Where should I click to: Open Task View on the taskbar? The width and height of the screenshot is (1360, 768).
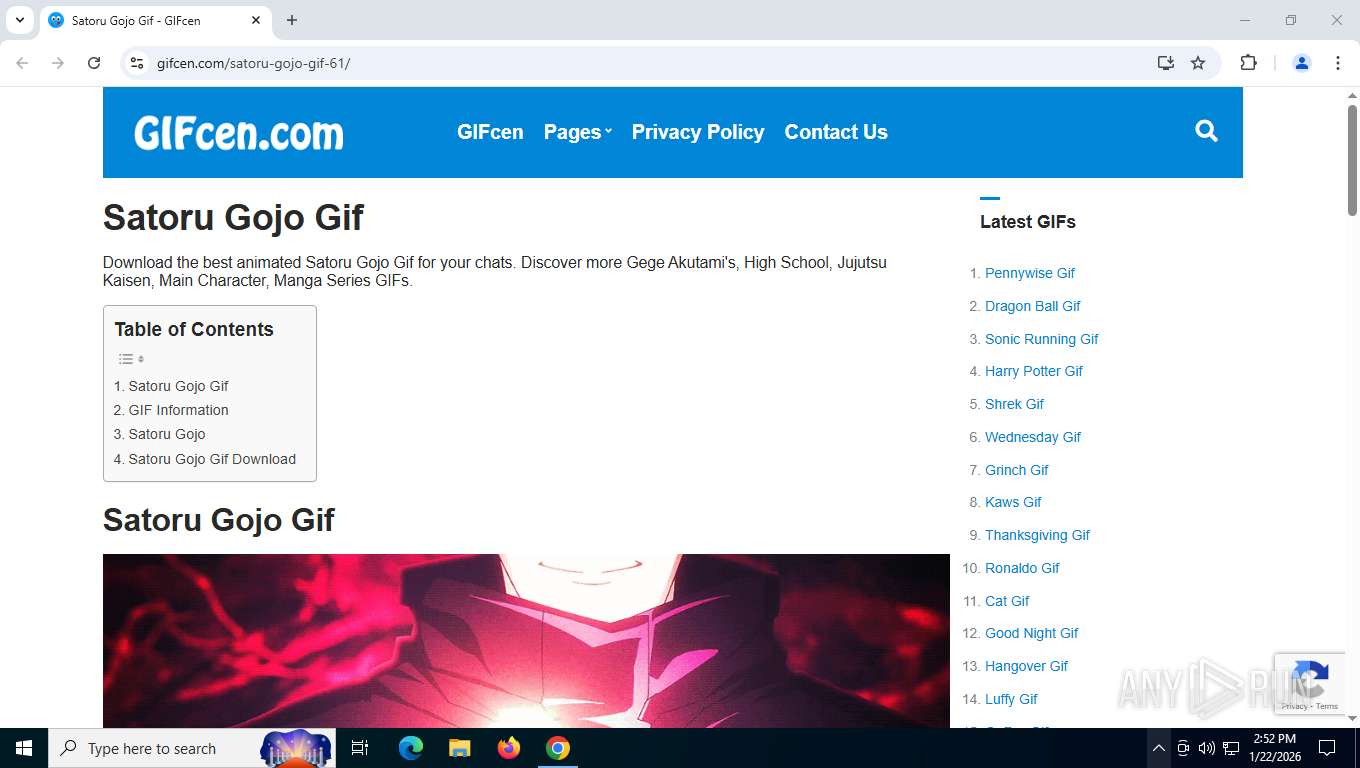tap(360, 748)
